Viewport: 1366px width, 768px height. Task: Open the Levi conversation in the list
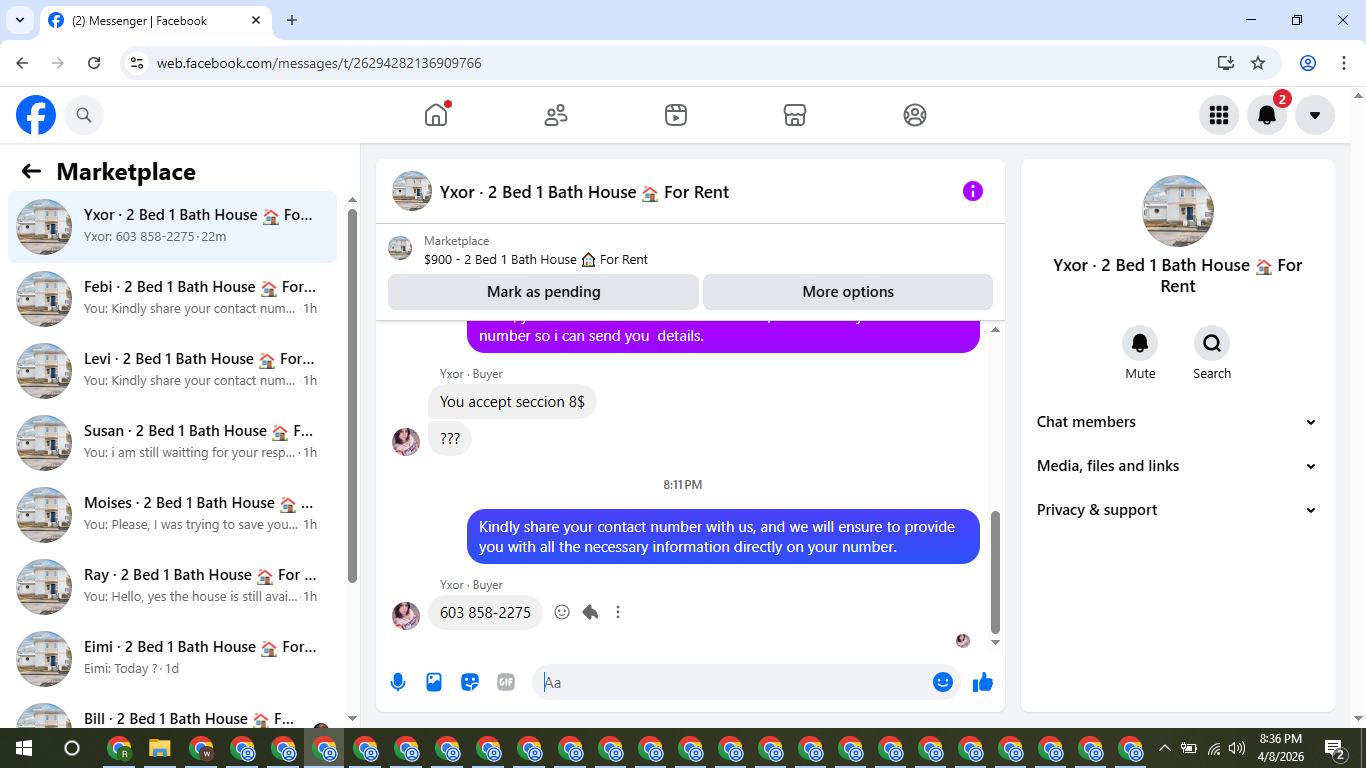173,371
